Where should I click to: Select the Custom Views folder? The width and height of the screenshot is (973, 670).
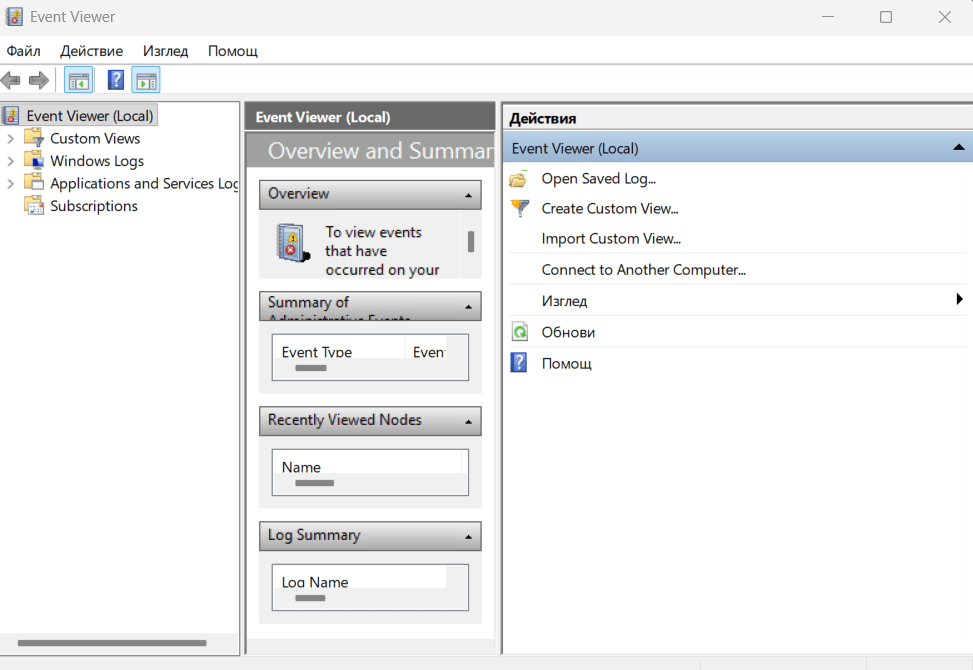95,138
